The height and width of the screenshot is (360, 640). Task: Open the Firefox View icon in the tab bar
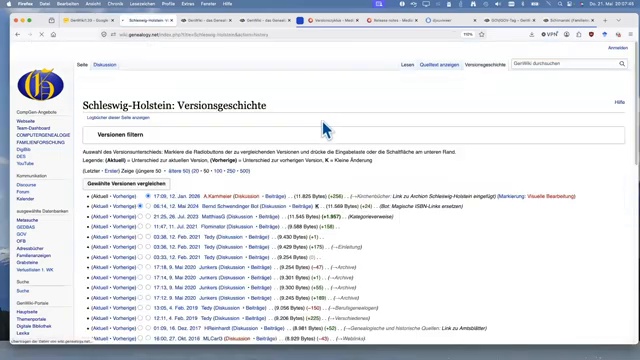(51, 20)
